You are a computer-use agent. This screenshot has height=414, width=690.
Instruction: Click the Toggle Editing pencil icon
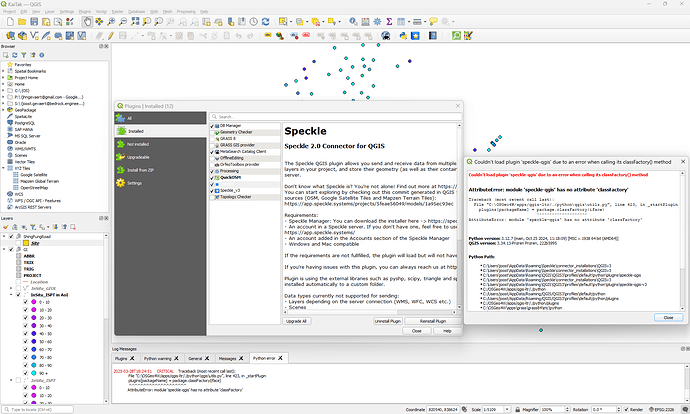[111, 36]
